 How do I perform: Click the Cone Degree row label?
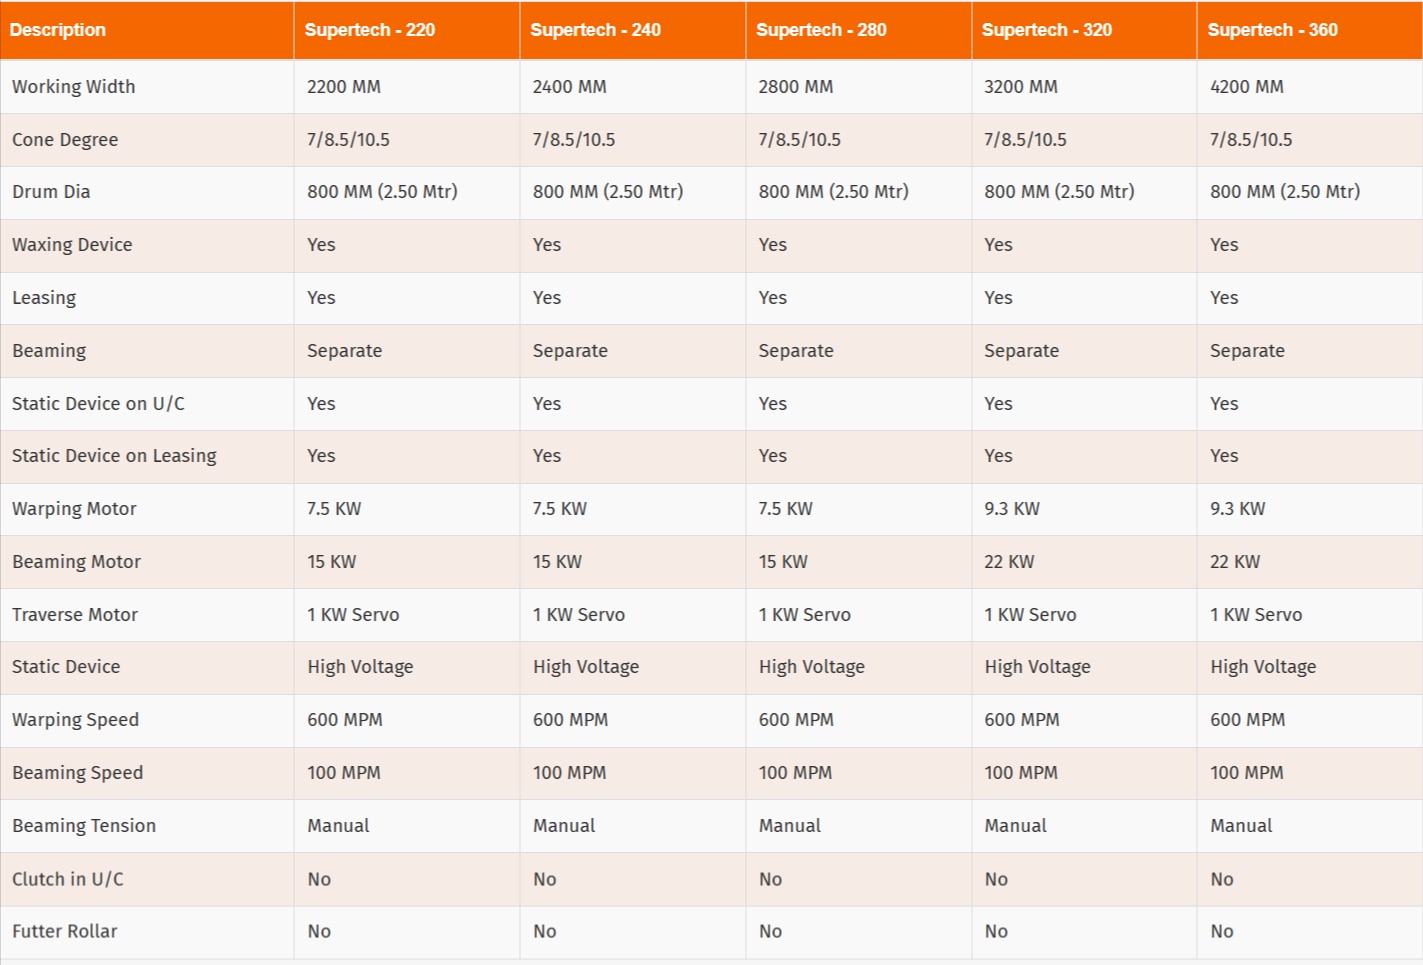65,140
